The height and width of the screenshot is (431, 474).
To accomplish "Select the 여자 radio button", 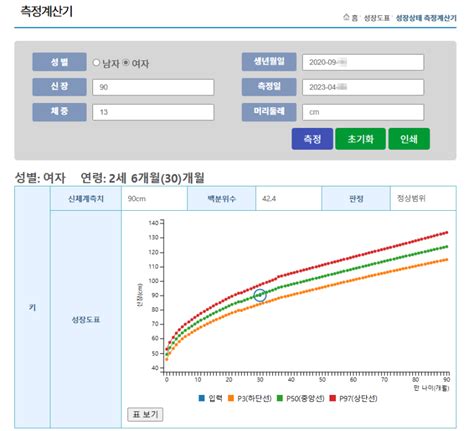I will point(126,62).
